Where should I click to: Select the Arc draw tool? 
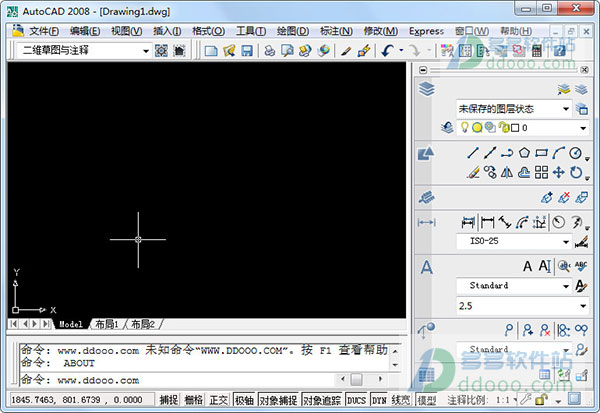click(x=558, y=153)
